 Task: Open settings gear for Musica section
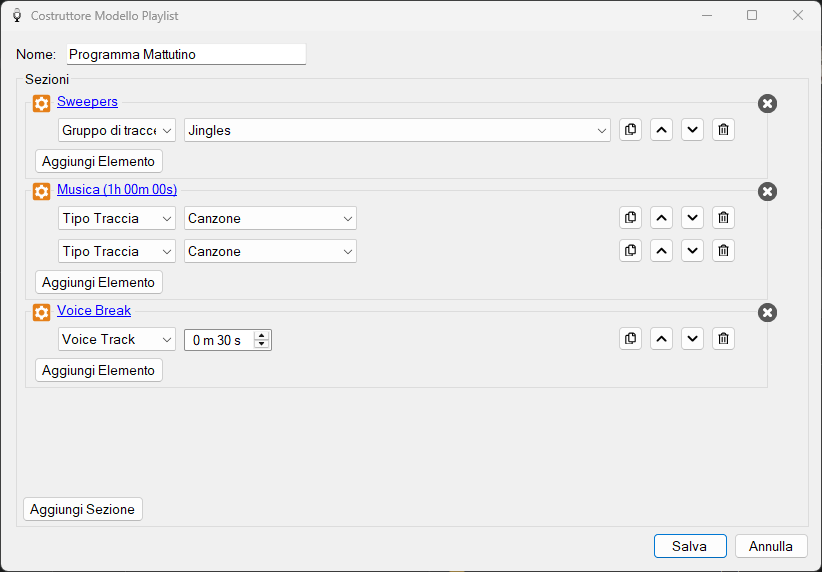[x=41, y=191]
